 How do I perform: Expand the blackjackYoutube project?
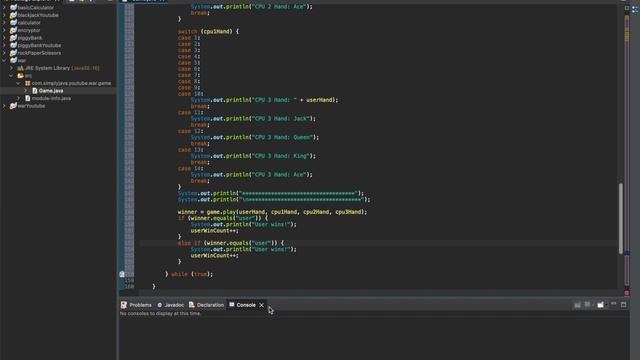[x=4, y=15]
